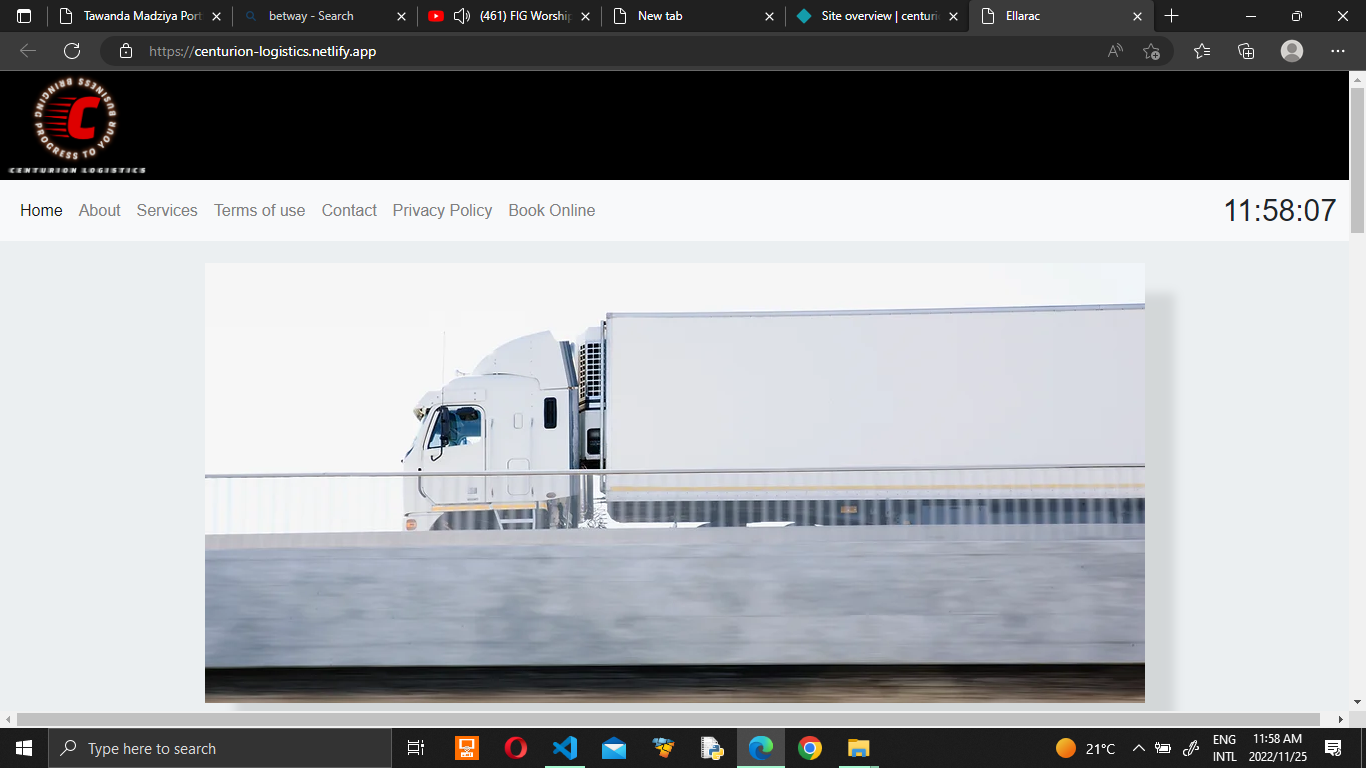Open the browser Collections icon

pos(1246,51)
